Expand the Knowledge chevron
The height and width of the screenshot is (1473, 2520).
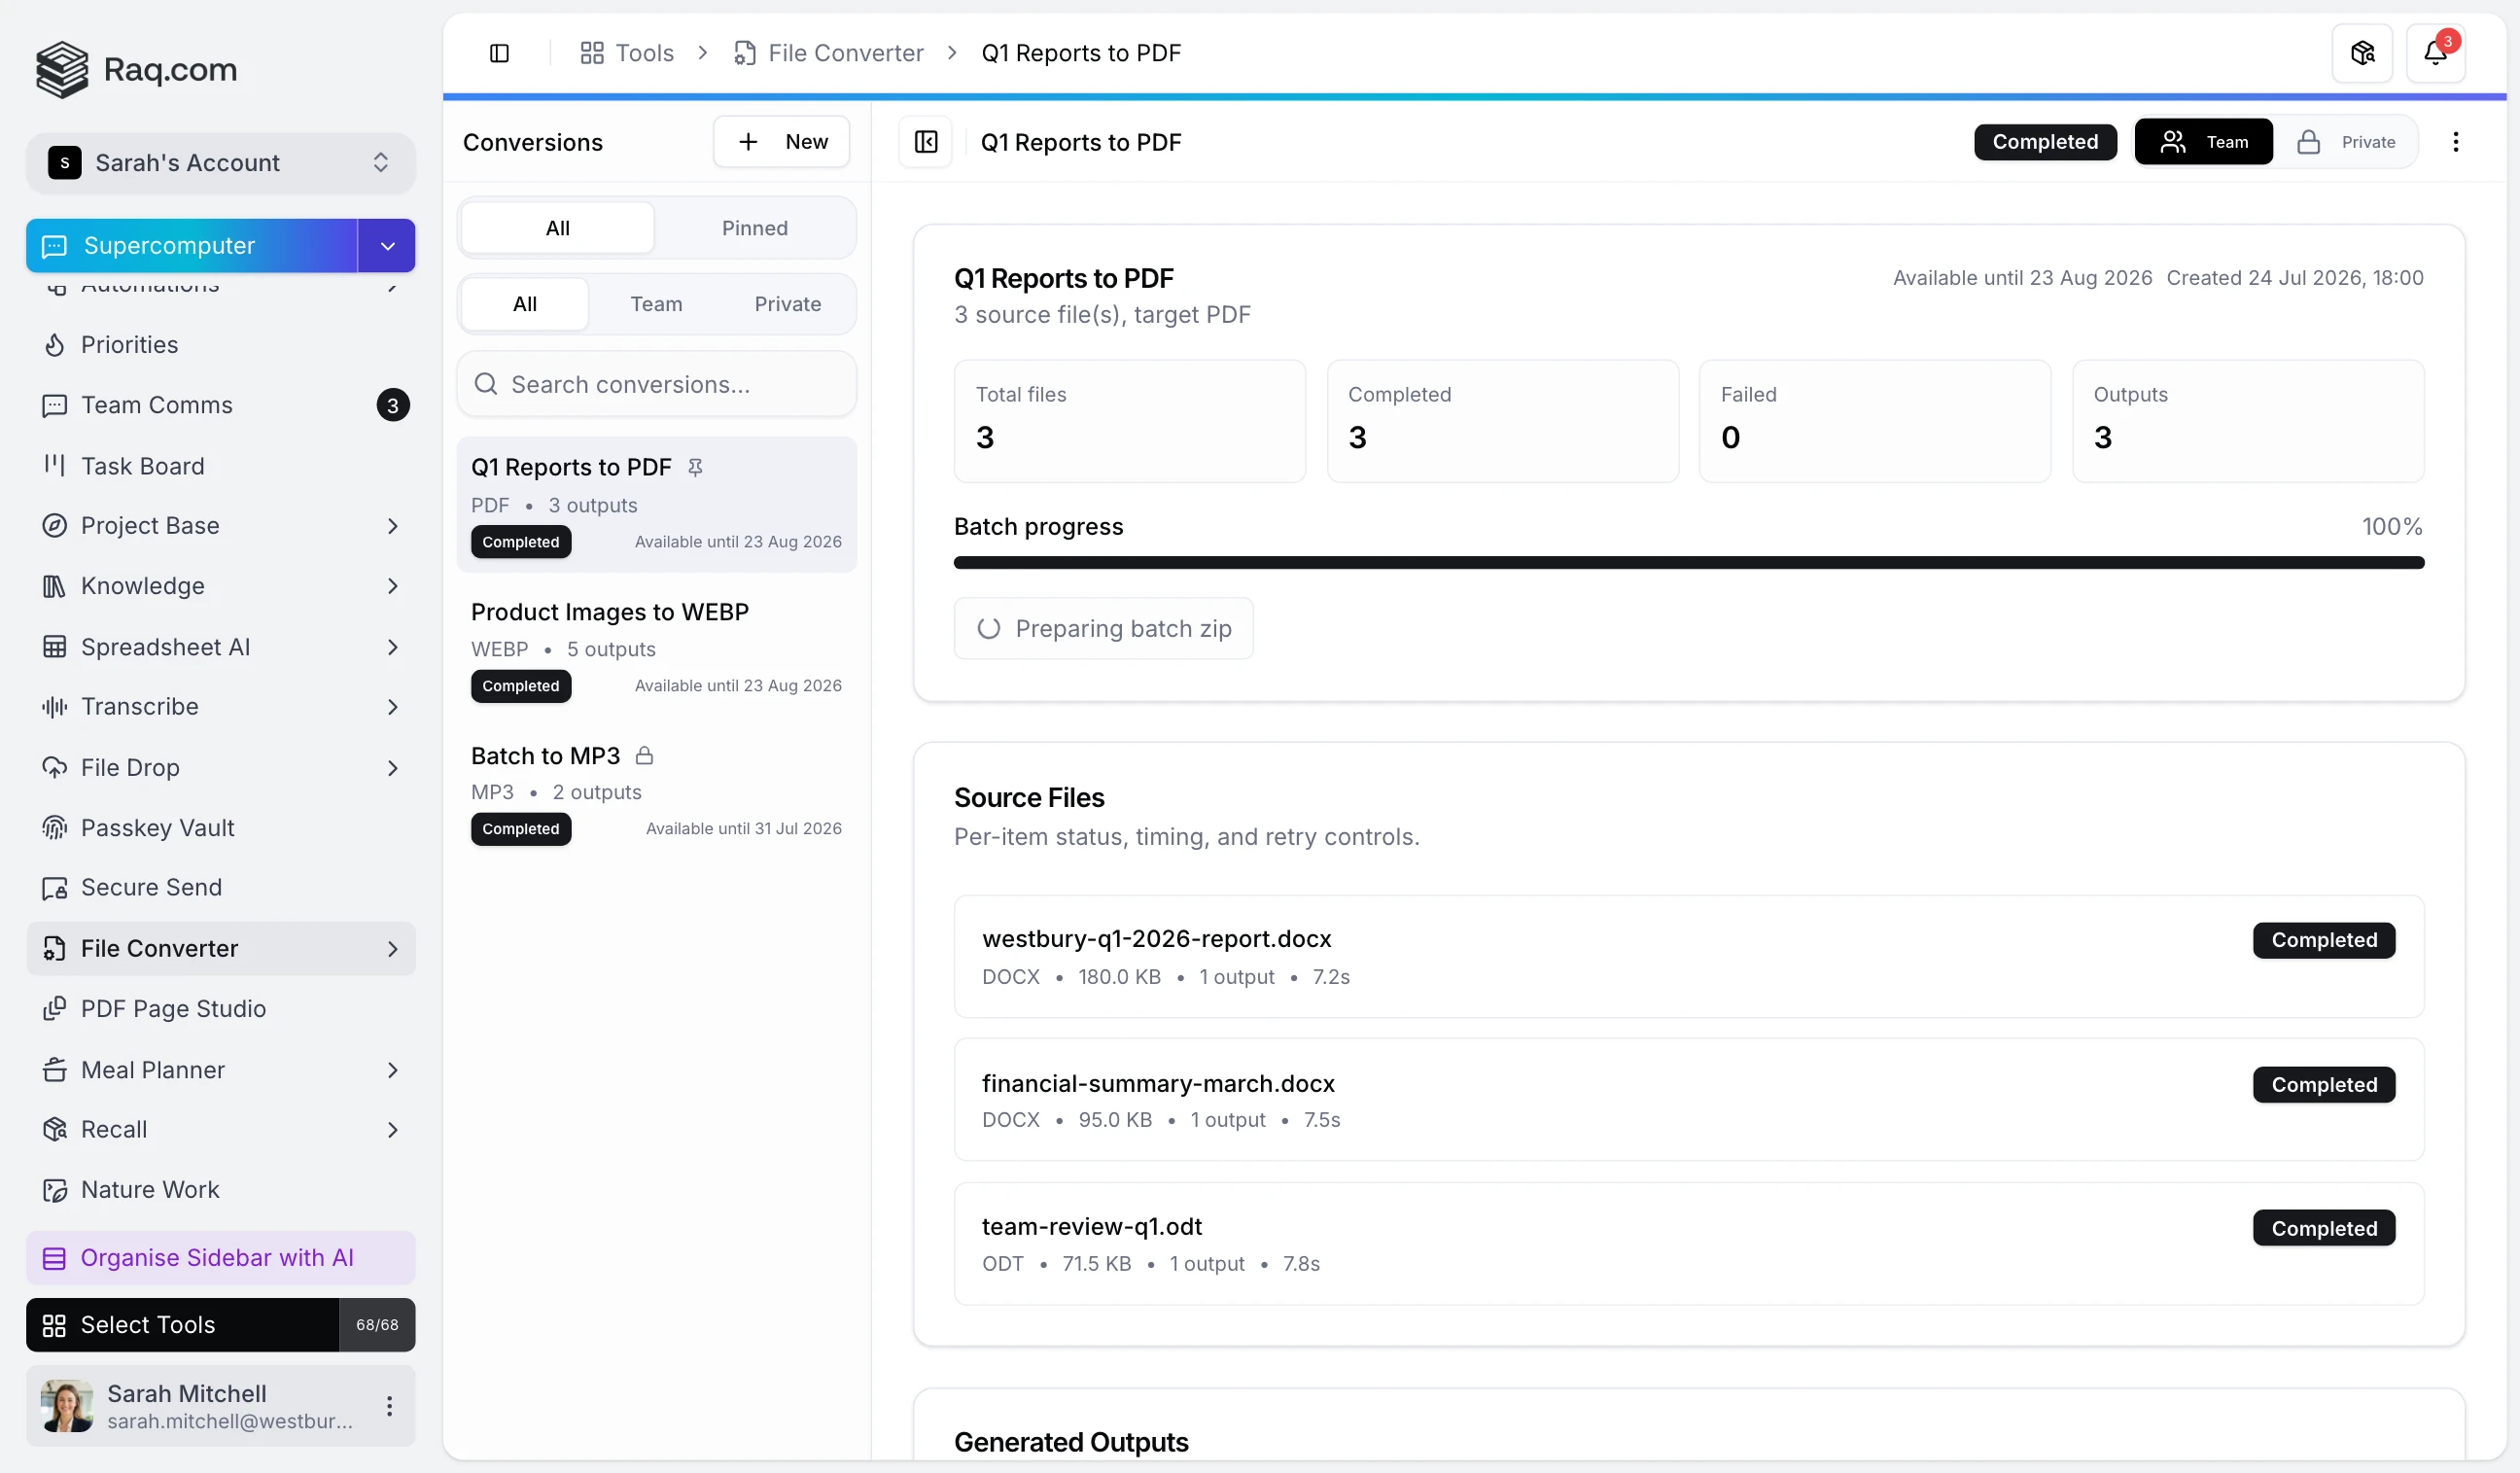tap(392, 586)
